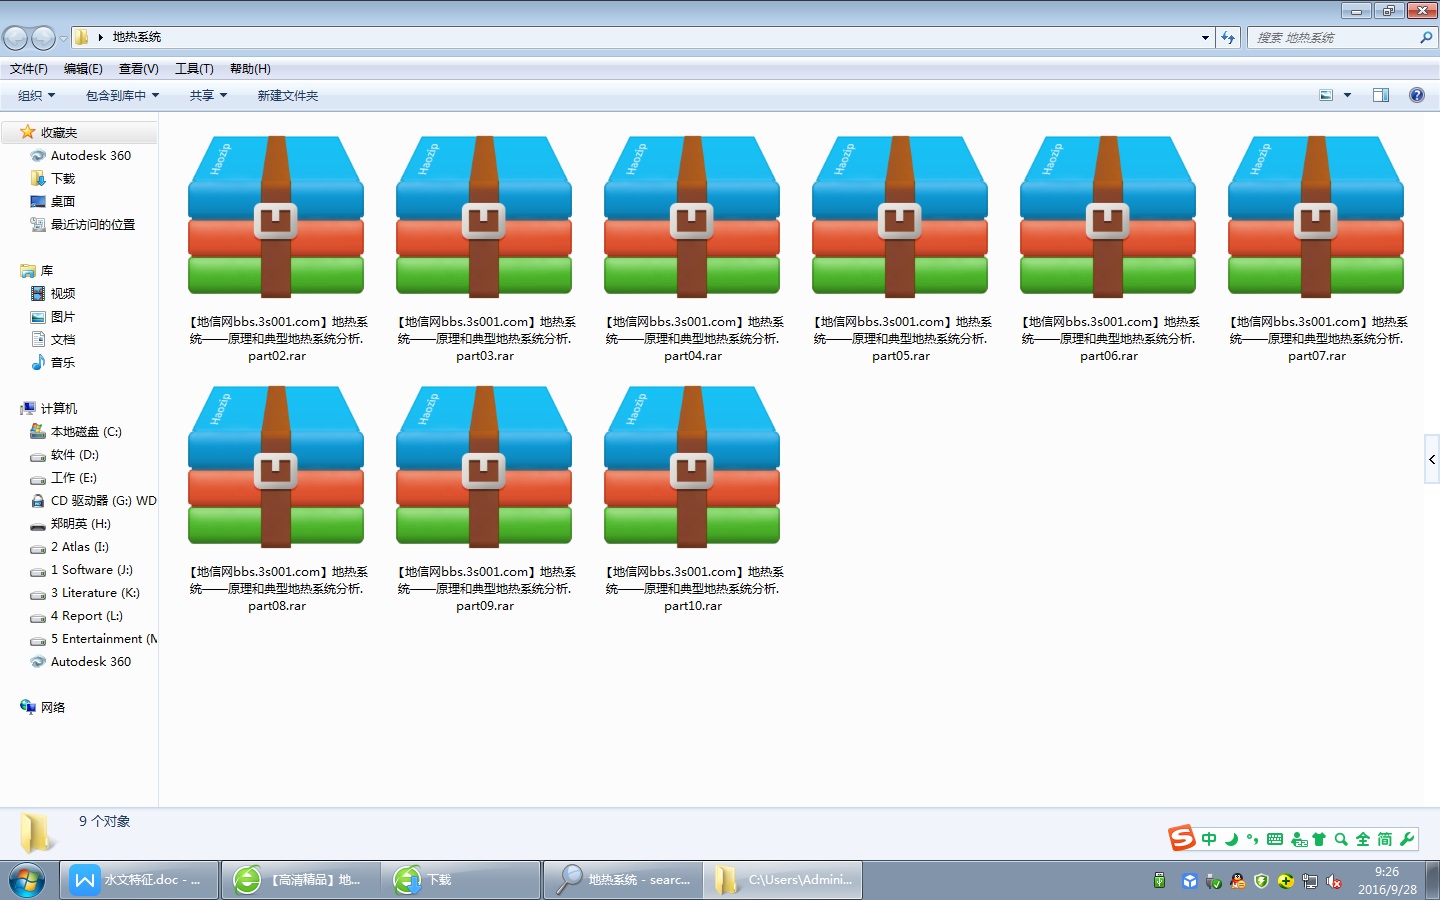Screen dimensions: 1440x900
Task: Select the part05.rar archive icon
Action: (x=900, y=216)
